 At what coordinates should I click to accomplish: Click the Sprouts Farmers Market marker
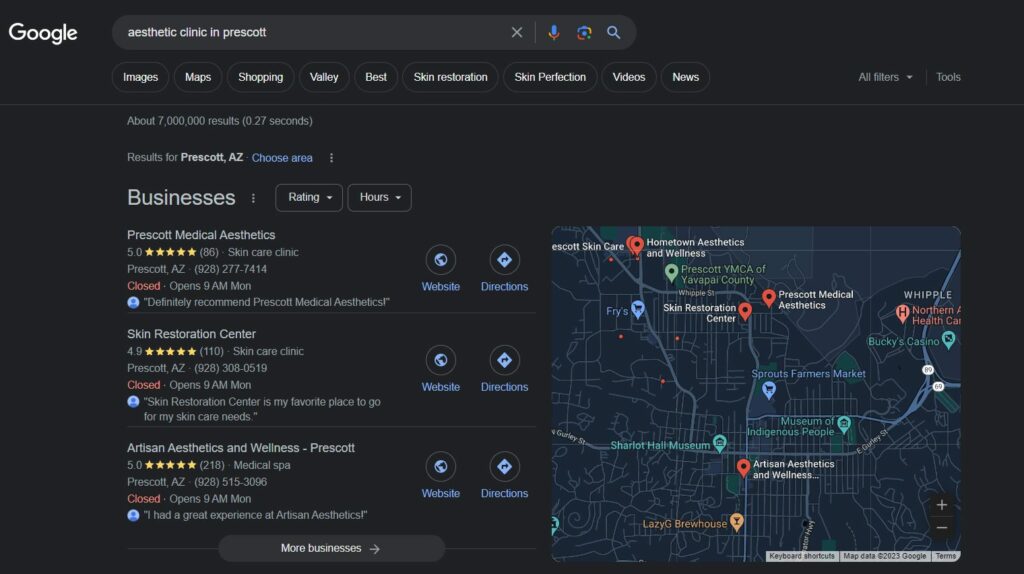point(769,391)
